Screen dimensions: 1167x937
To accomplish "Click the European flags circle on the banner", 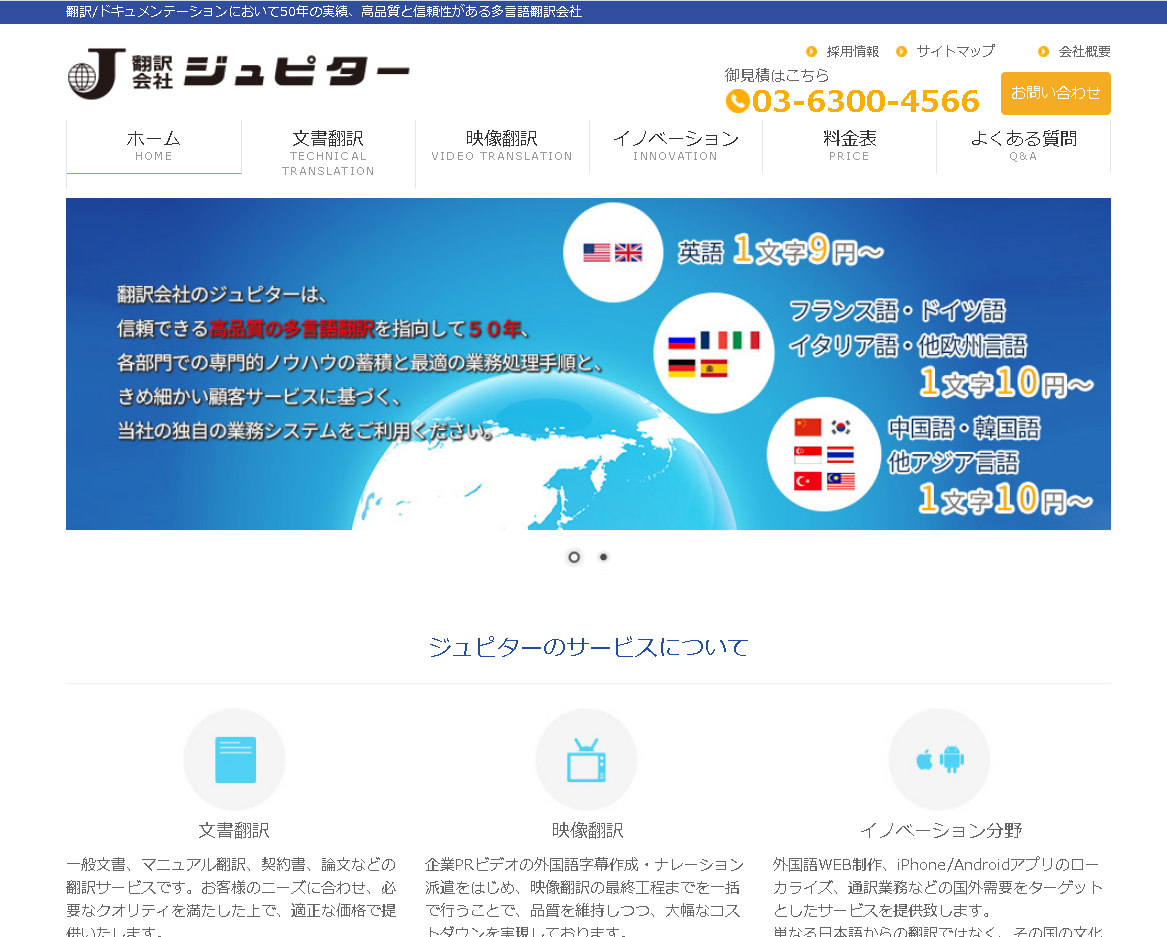I will [713, 352].
